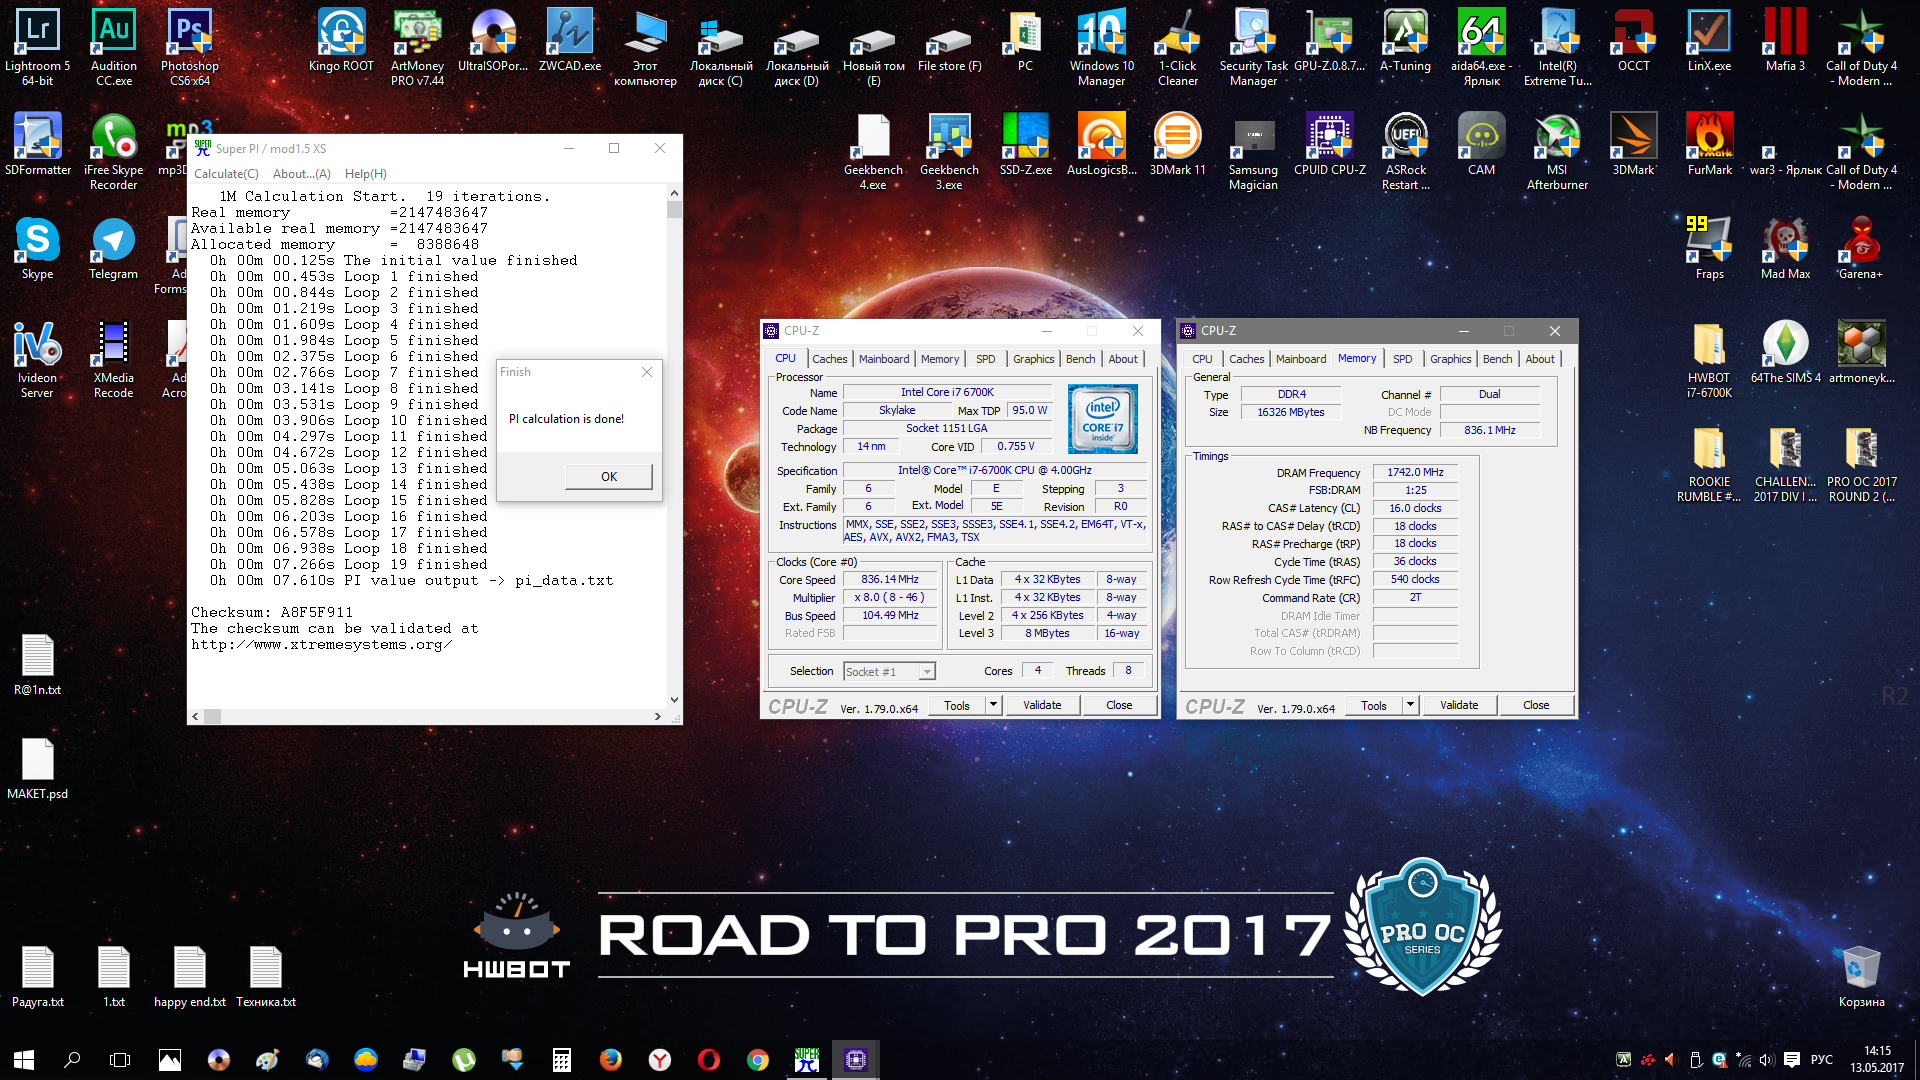Expand Tools dropdown arrow in left CPU-Z
The height and width of the screenshot is (1080, 1920).
coord(993,705)
